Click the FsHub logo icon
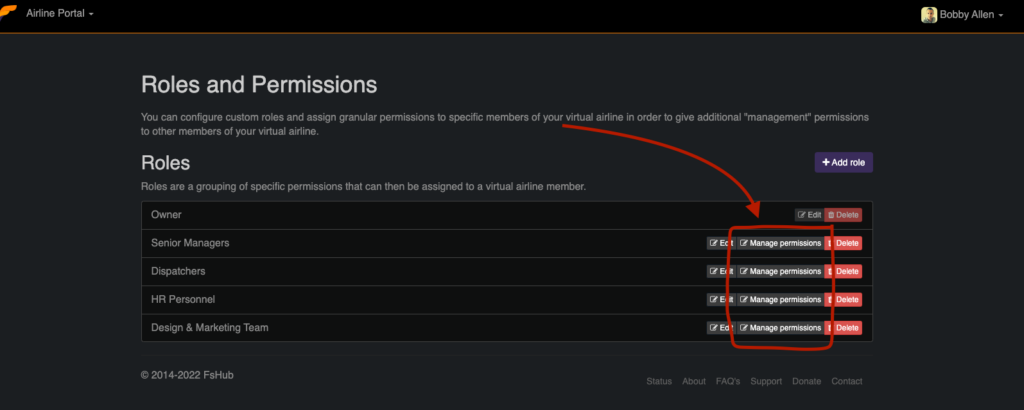The height and width of the screenshot is (410, 1024). tap(8, 14)
